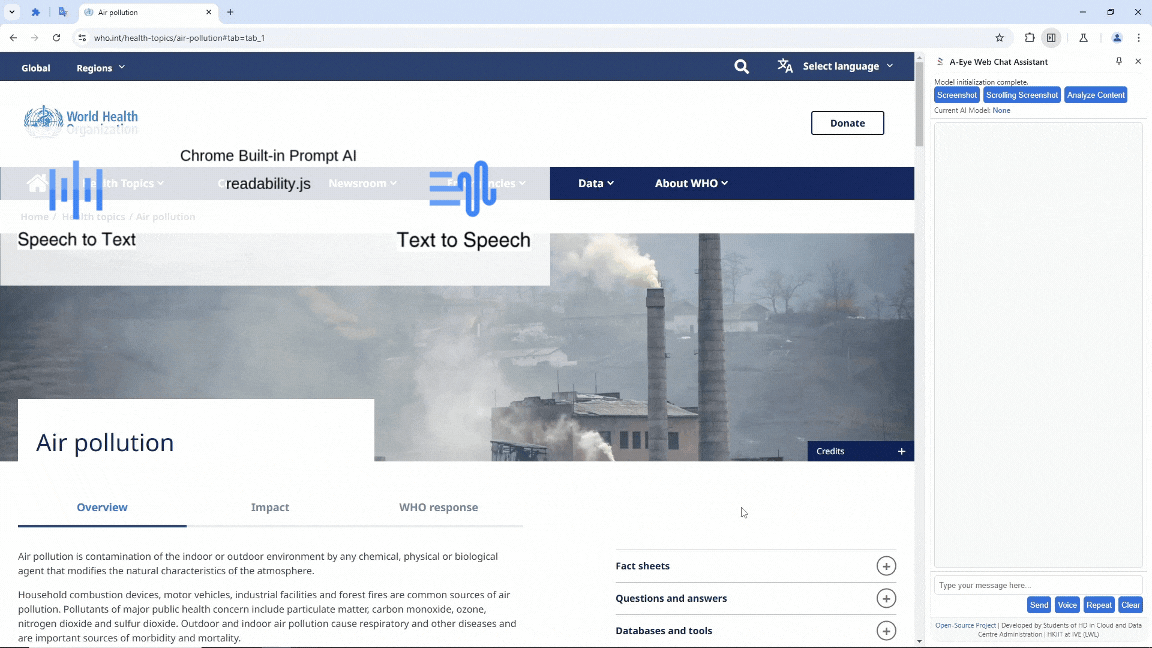Expand the Emergencies menu chevron
The width and height of the screenshot is (1152, 648).
(522, 183)
